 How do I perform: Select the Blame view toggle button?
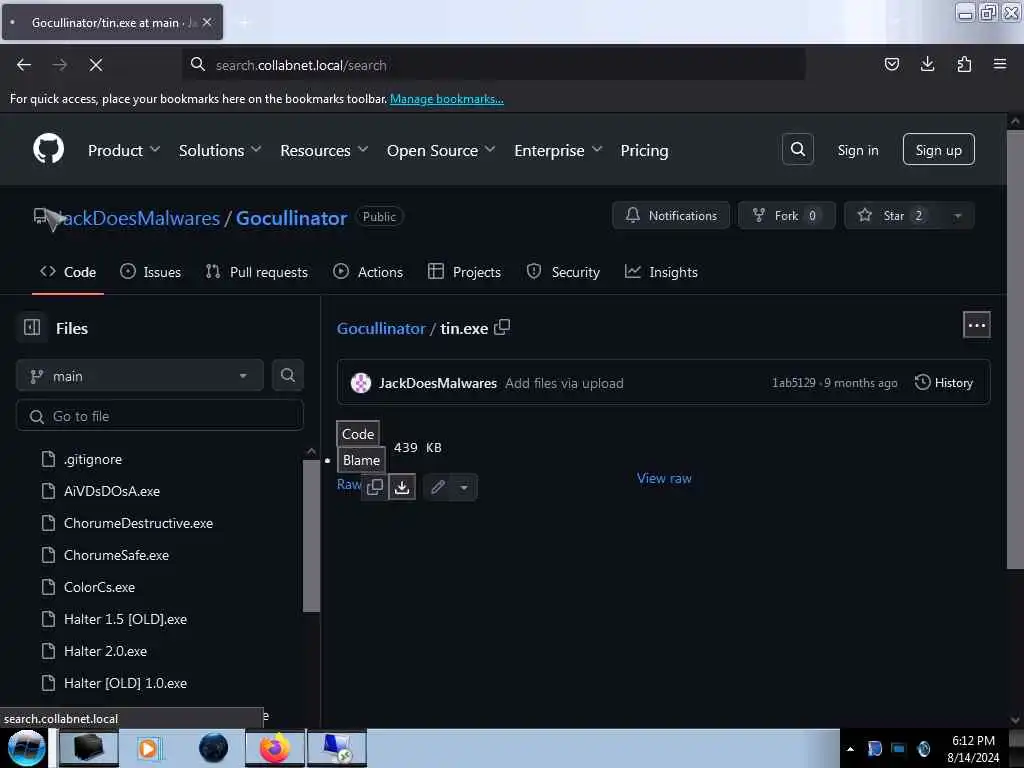pyautogui.click(x=361, y=460)
